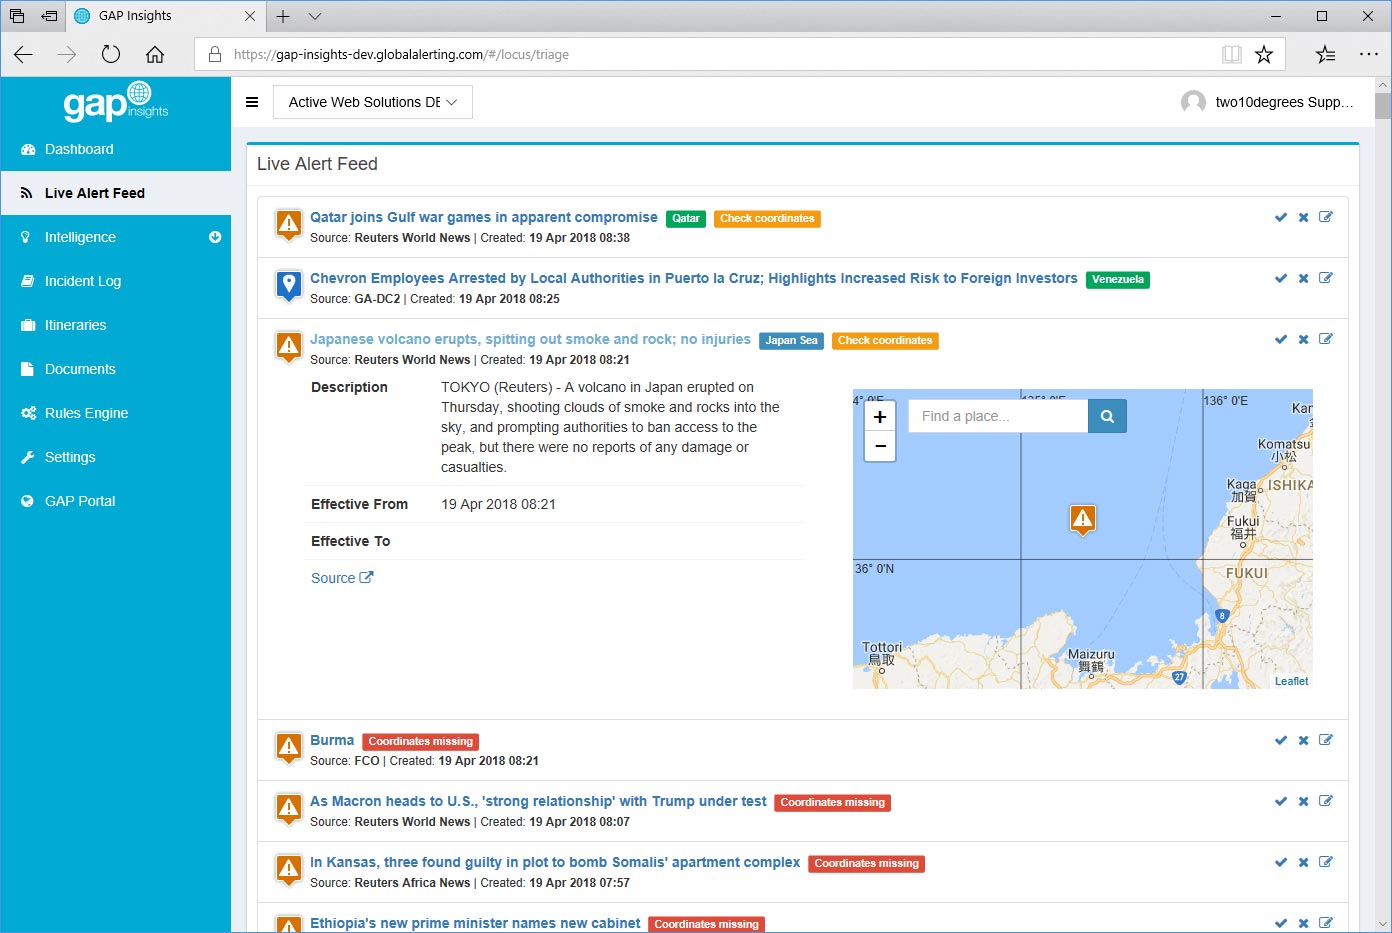Image resolution: width=1392 pixels, height=933 pixels.
Task: Click Check coordinates tag on volcano alert
Action: pyautogui.click(x=885, y=341)
